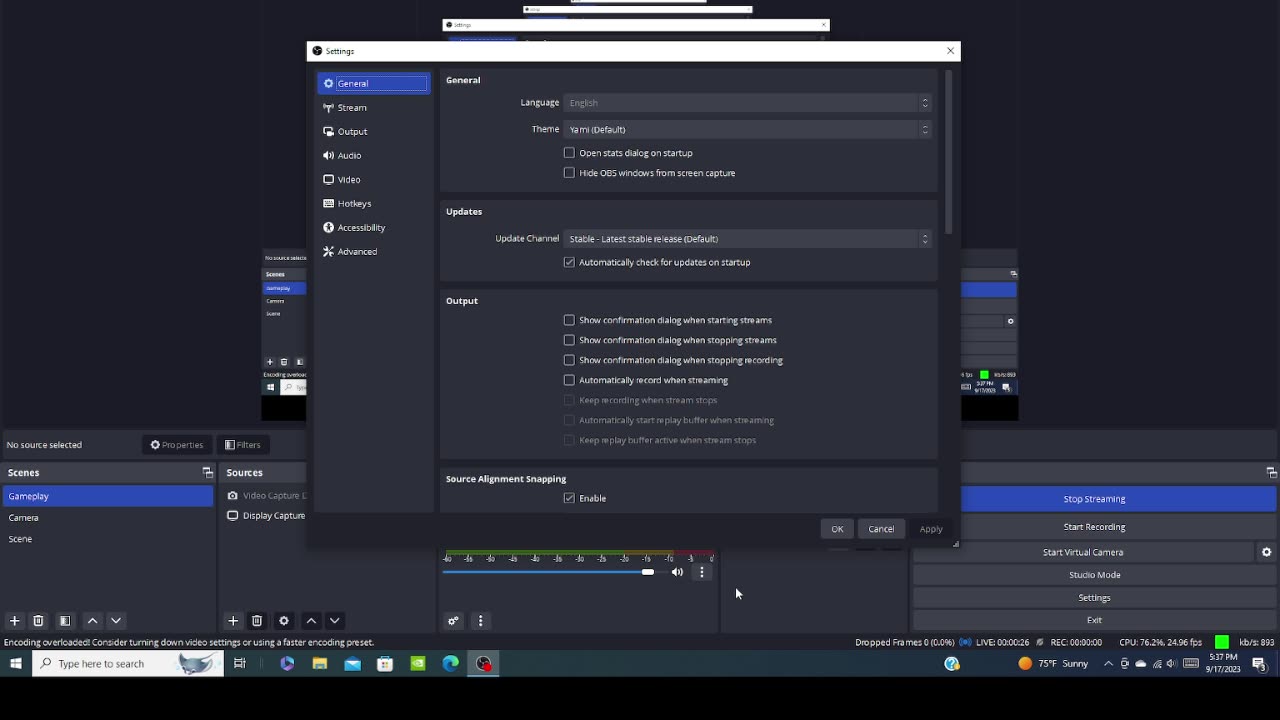Open notification center icon in the system tray
Screen dimensions: 1280x720
[x=1259, y=663]
